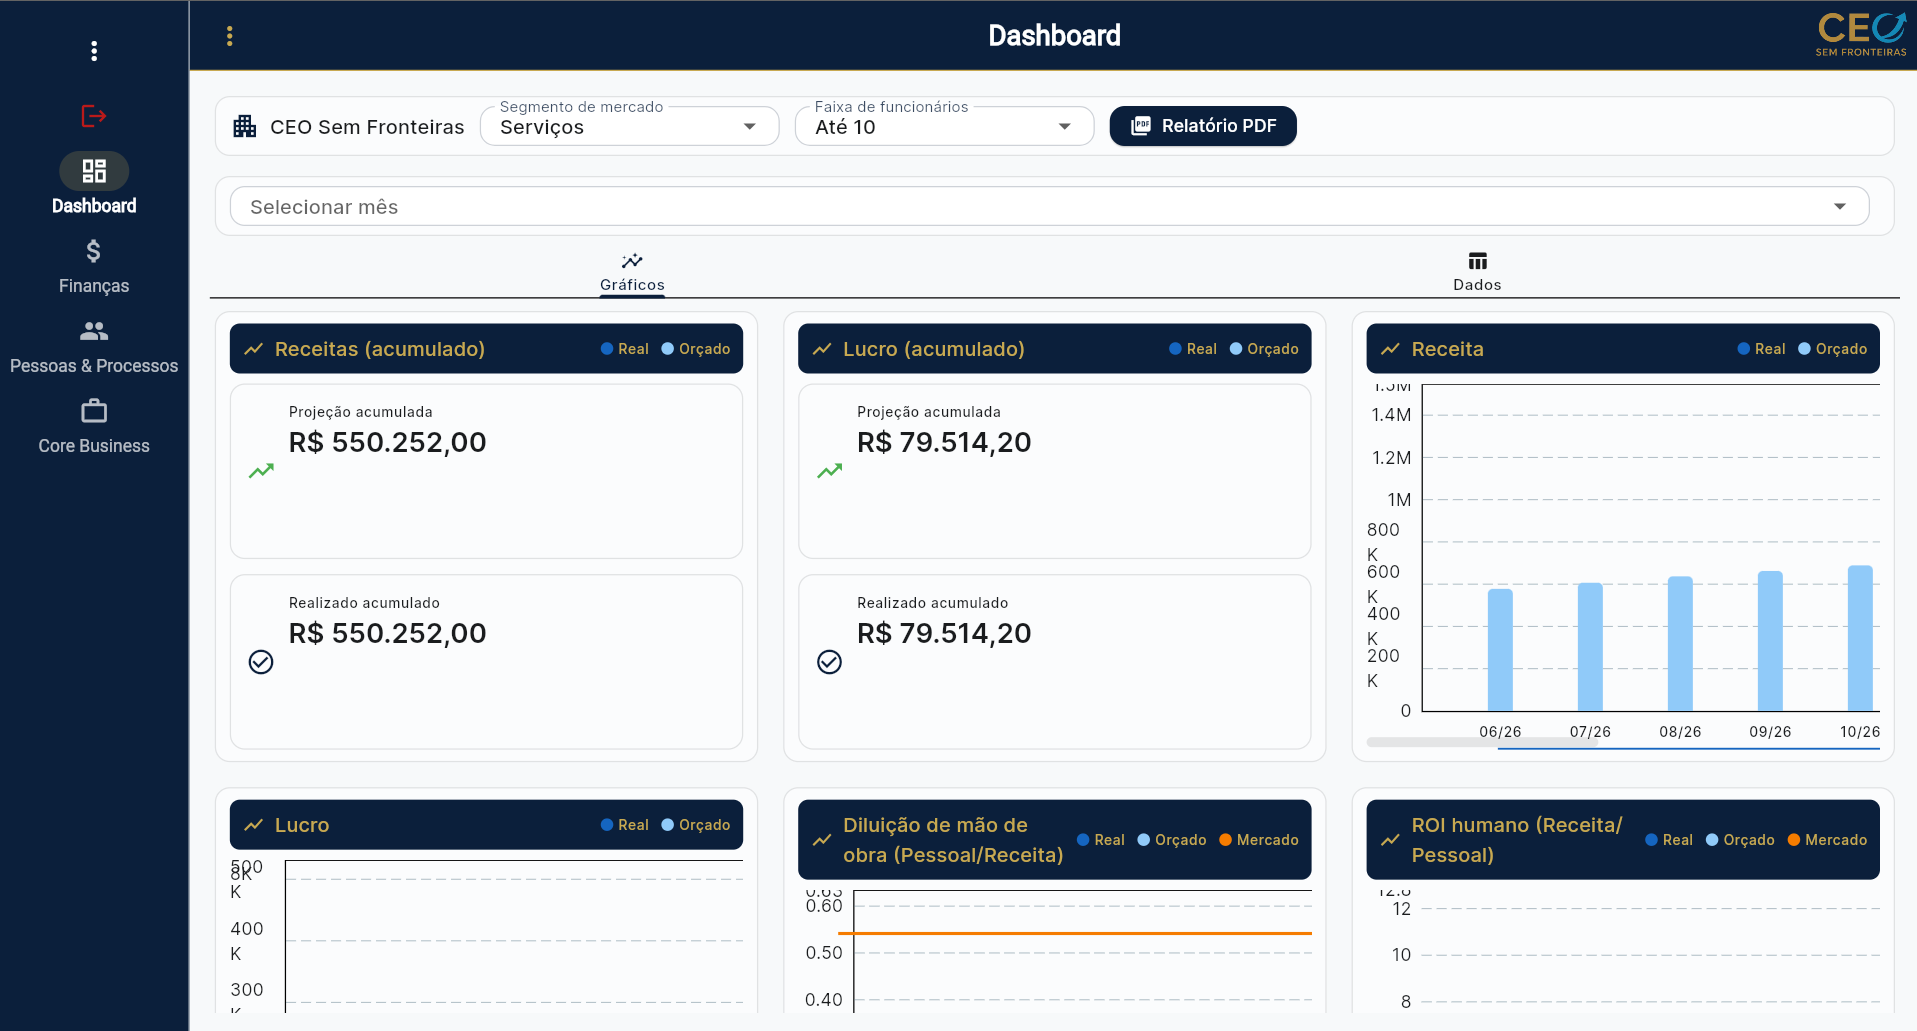
Task: Click trend icon in Receita card header
Action: click(1390, 349)
